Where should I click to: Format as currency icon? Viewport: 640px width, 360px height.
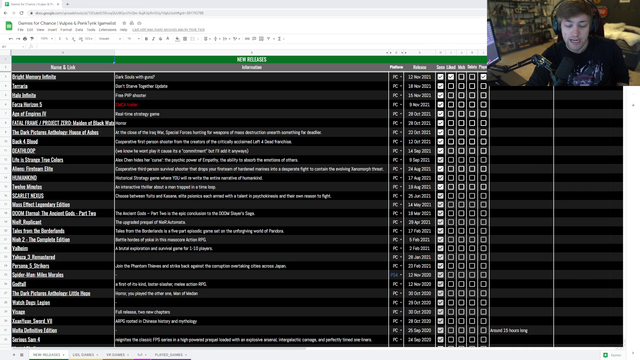pyautogui.click(x=60, y=39)
